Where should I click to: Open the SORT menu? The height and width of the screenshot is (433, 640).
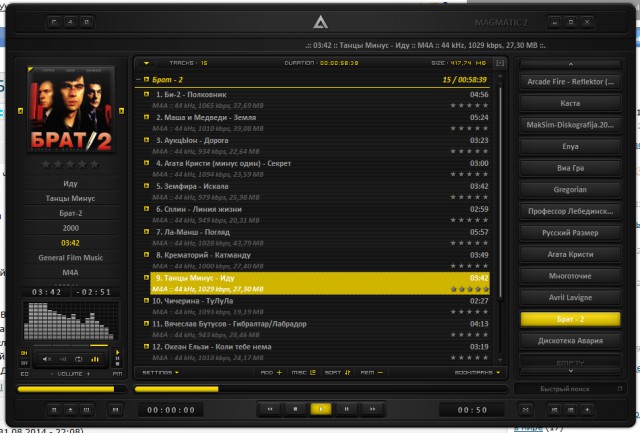coord(337,373)
